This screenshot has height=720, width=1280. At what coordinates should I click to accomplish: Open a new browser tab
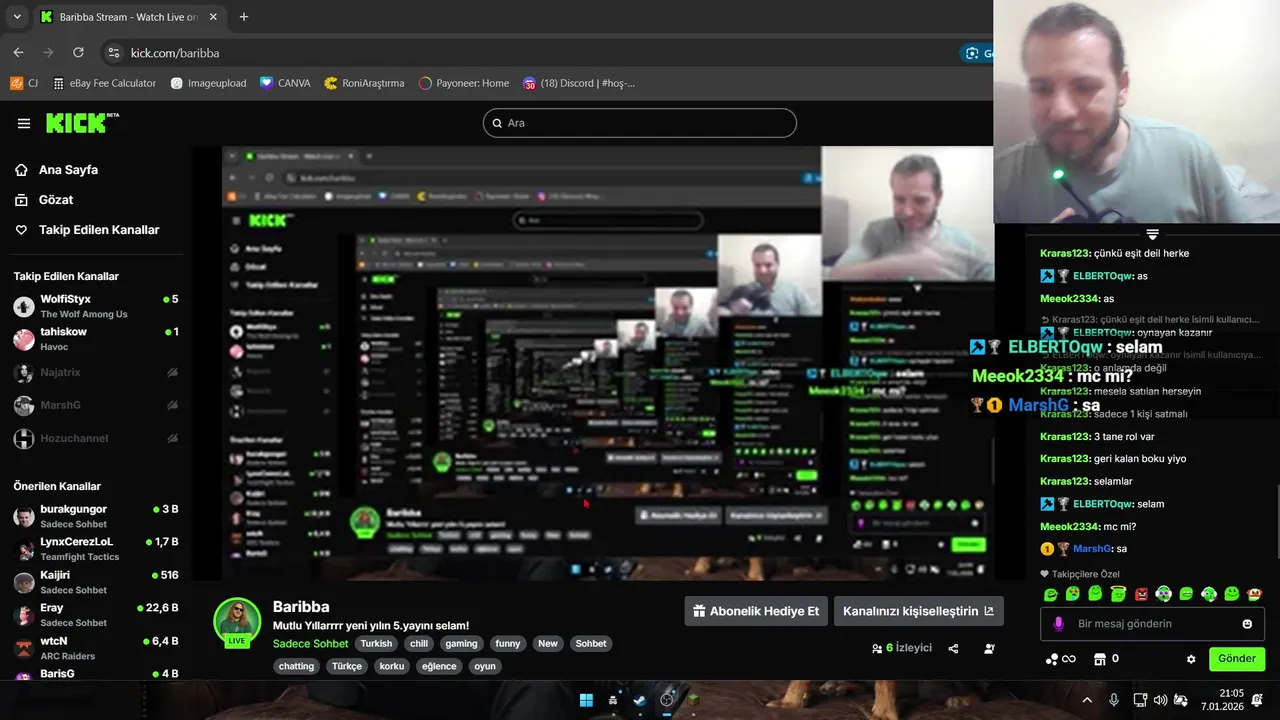click(x=243, y=17)
